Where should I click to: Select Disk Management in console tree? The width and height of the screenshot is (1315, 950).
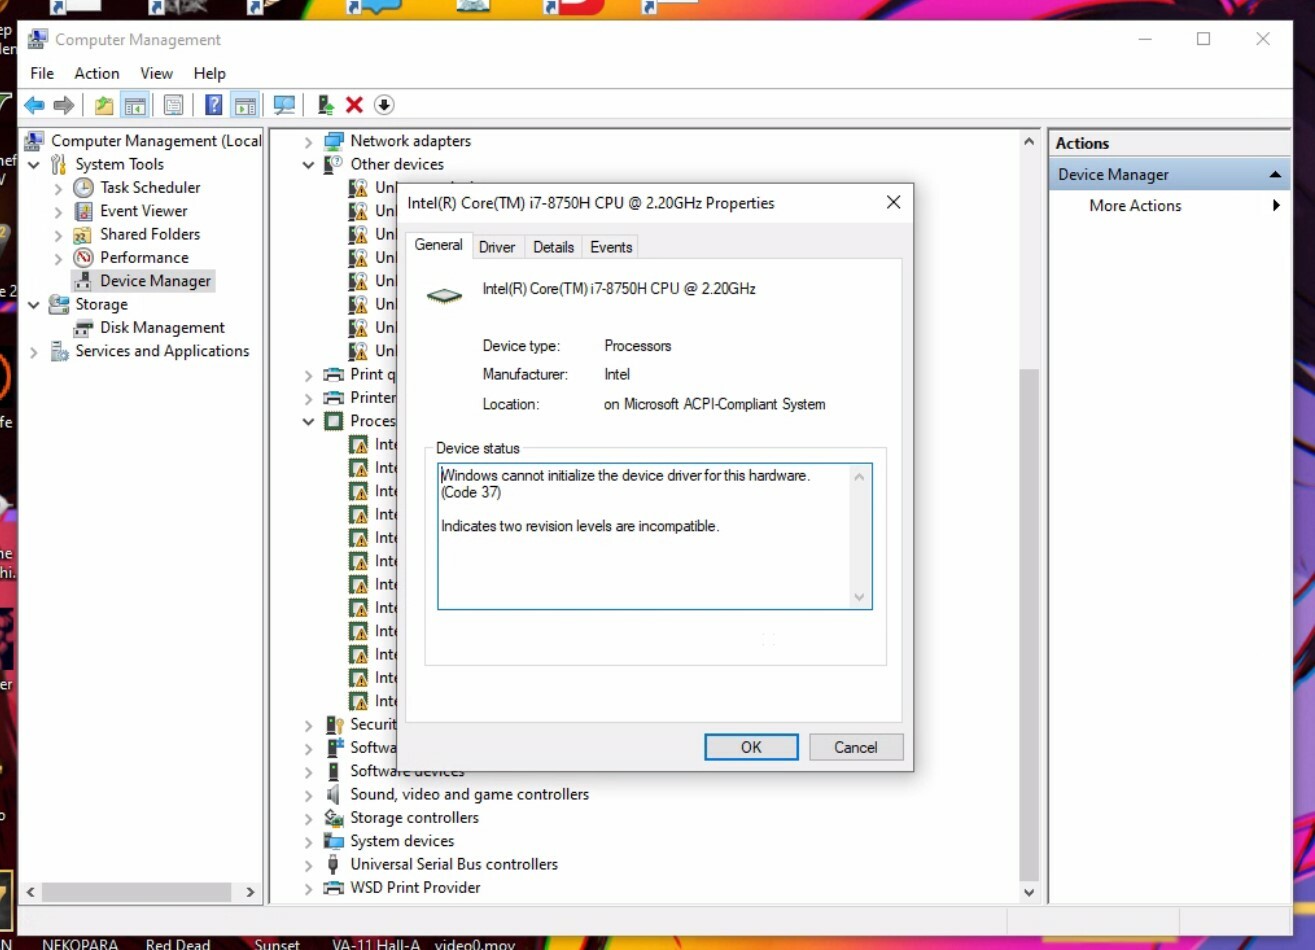(162, 327)
